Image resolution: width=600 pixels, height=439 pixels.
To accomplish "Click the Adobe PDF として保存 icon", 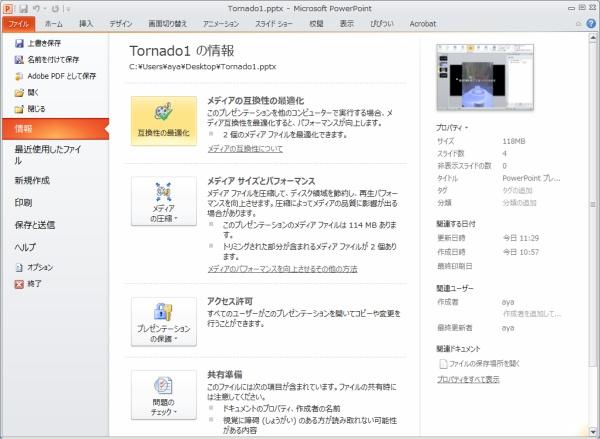I will tap(19, 76).
